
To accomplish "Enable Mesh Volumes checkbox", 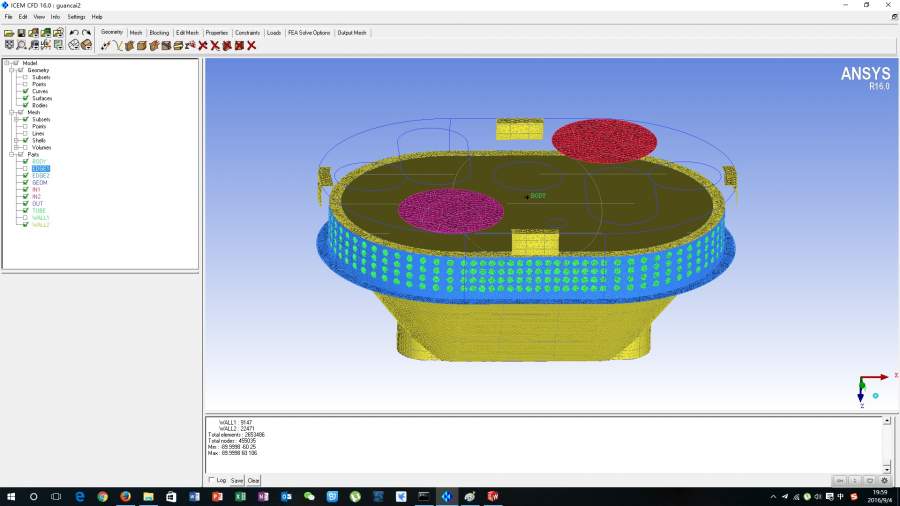I will pos(25,147).
